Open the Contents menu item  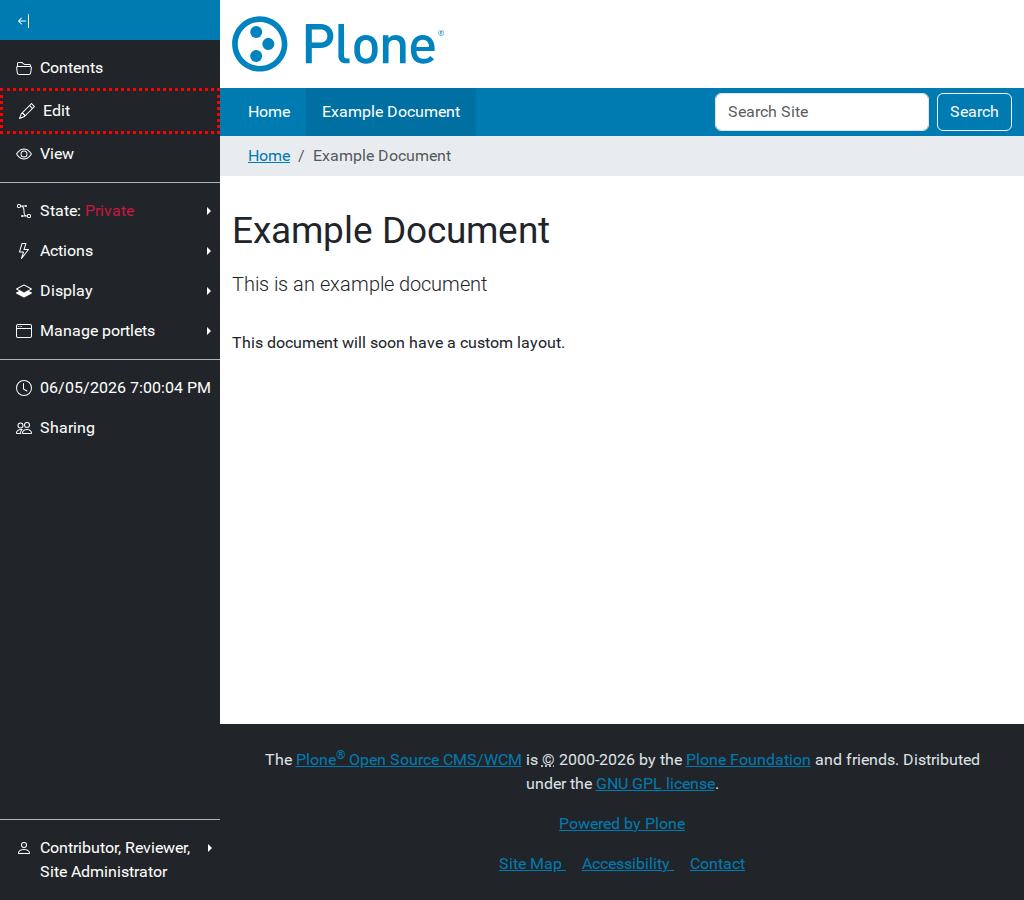[x=110, y=68]
